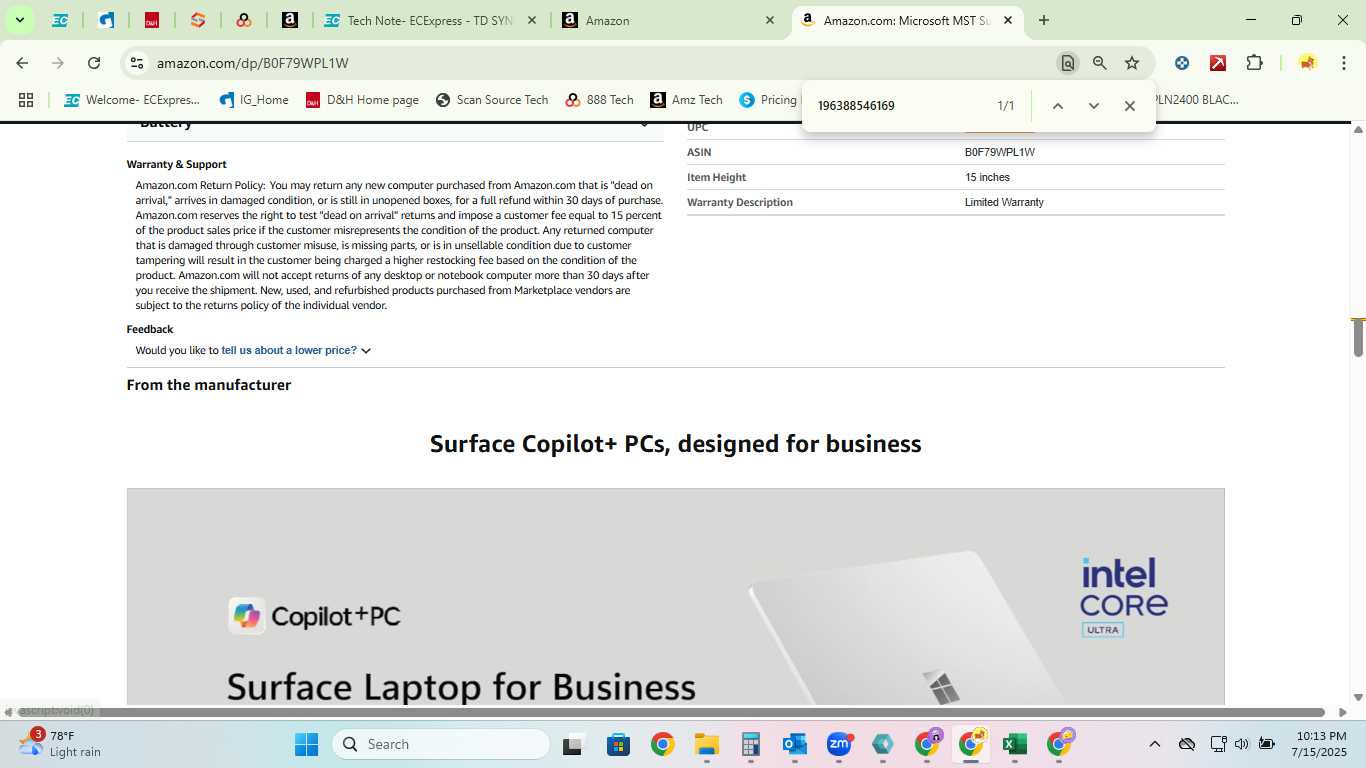This screenshot has width=1366, height=768.
Task: Click the Copilot+PC logo in banner
Action: tap(315, 616)
